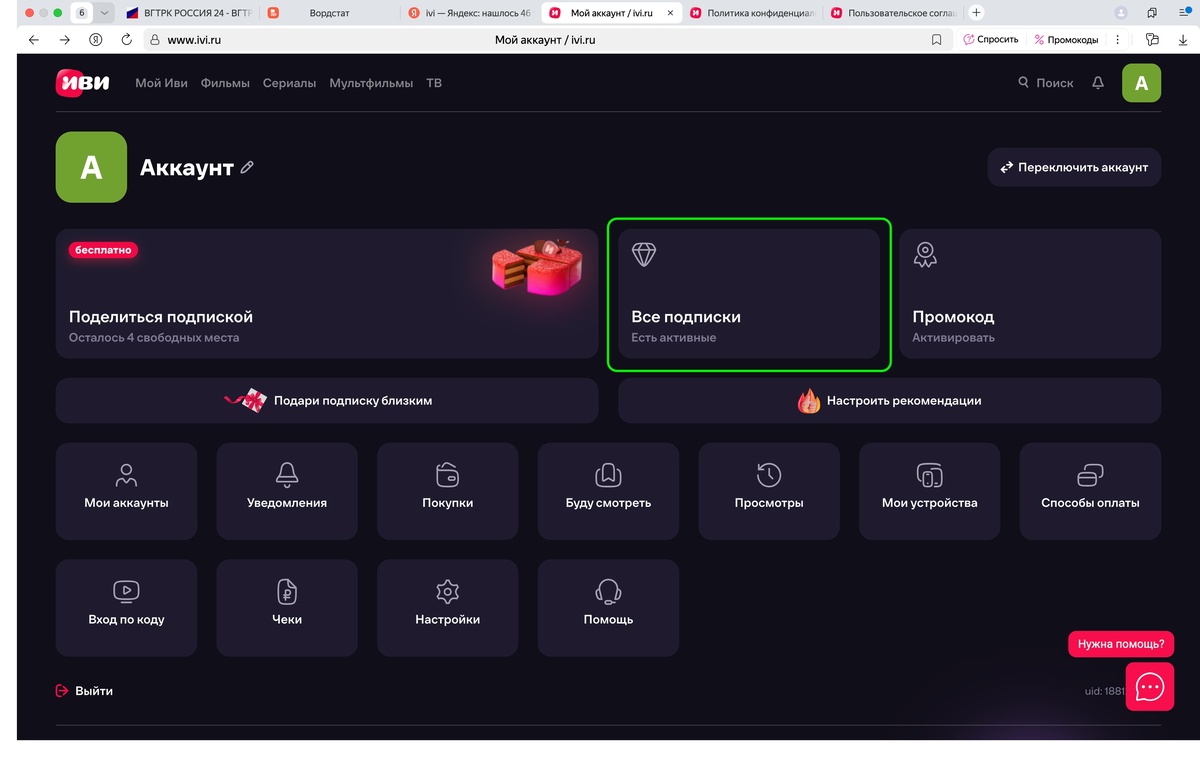
Task: Click the Переключить аккаунт button
Action: (x=1074, y=167)
